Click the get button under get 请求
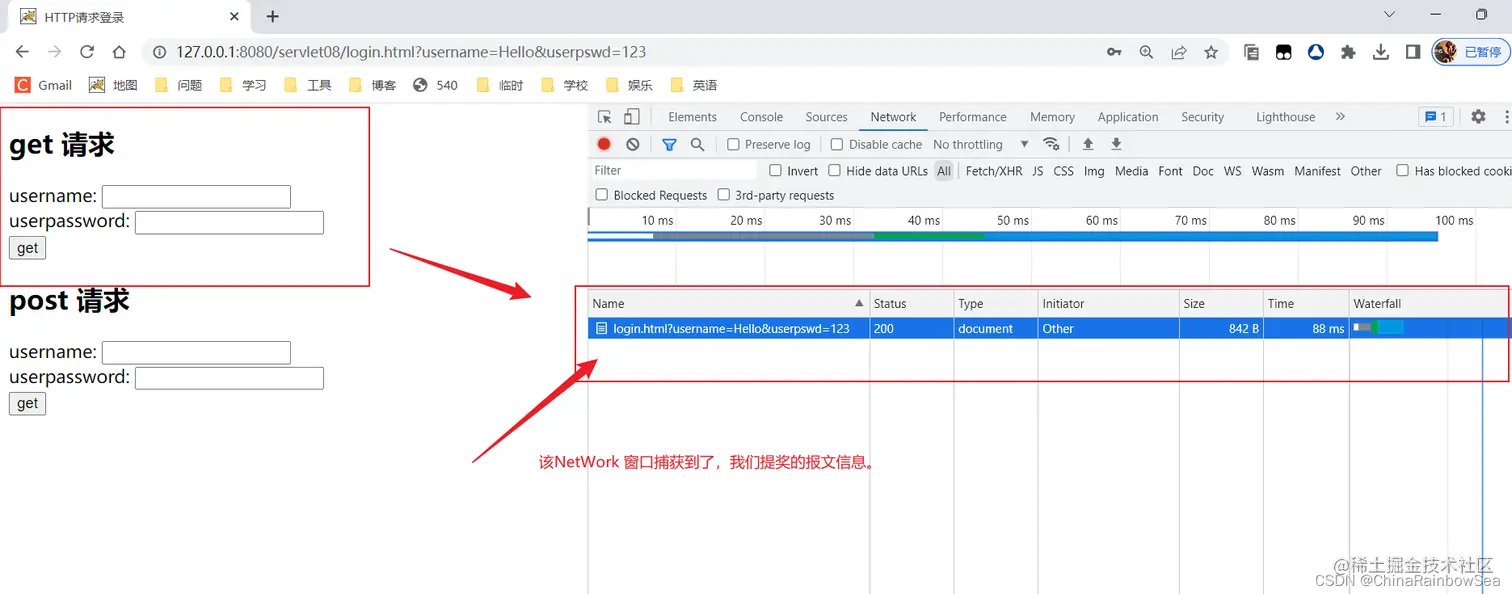The width and height of the screenshot is (1512, 594). [27, 248]
